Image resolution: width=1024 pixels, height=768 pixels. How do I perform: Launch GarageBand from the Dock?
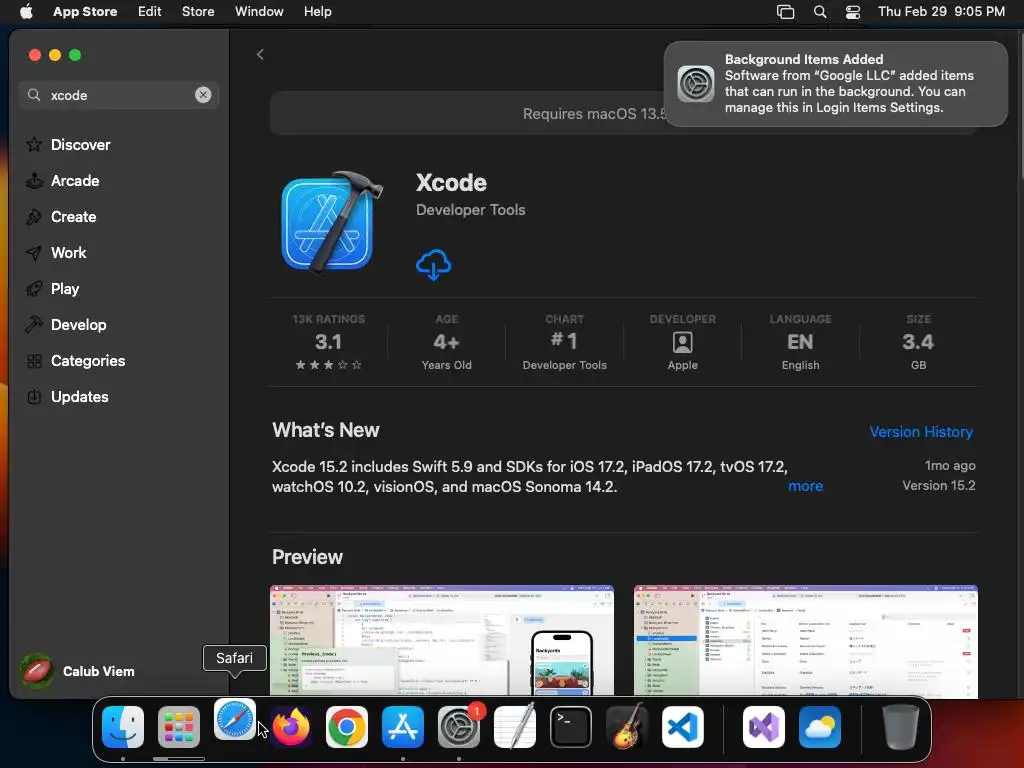click(627, 727)
